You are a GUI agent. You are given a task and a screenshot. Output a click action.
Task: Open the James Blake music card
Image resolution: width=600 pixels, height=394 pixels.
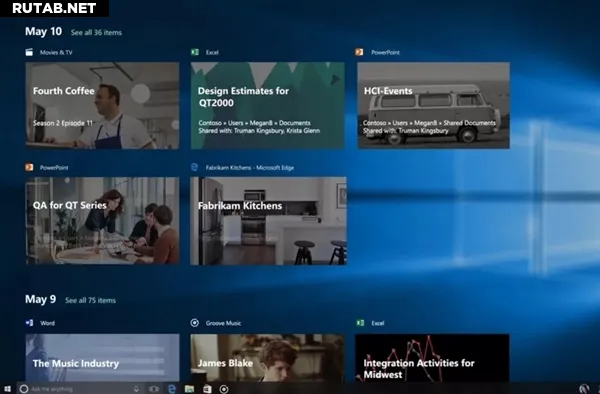(x=267, y=358)
